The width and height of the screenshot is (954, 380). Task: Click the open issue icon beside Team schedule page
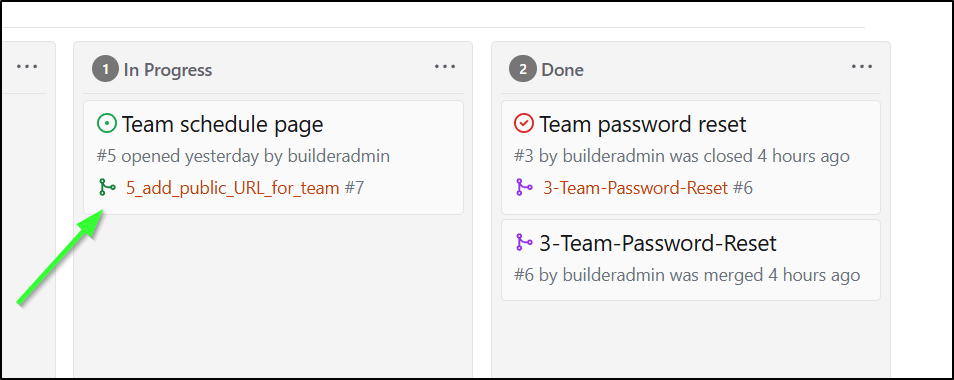pyautogui.click(x=106, y=124)
